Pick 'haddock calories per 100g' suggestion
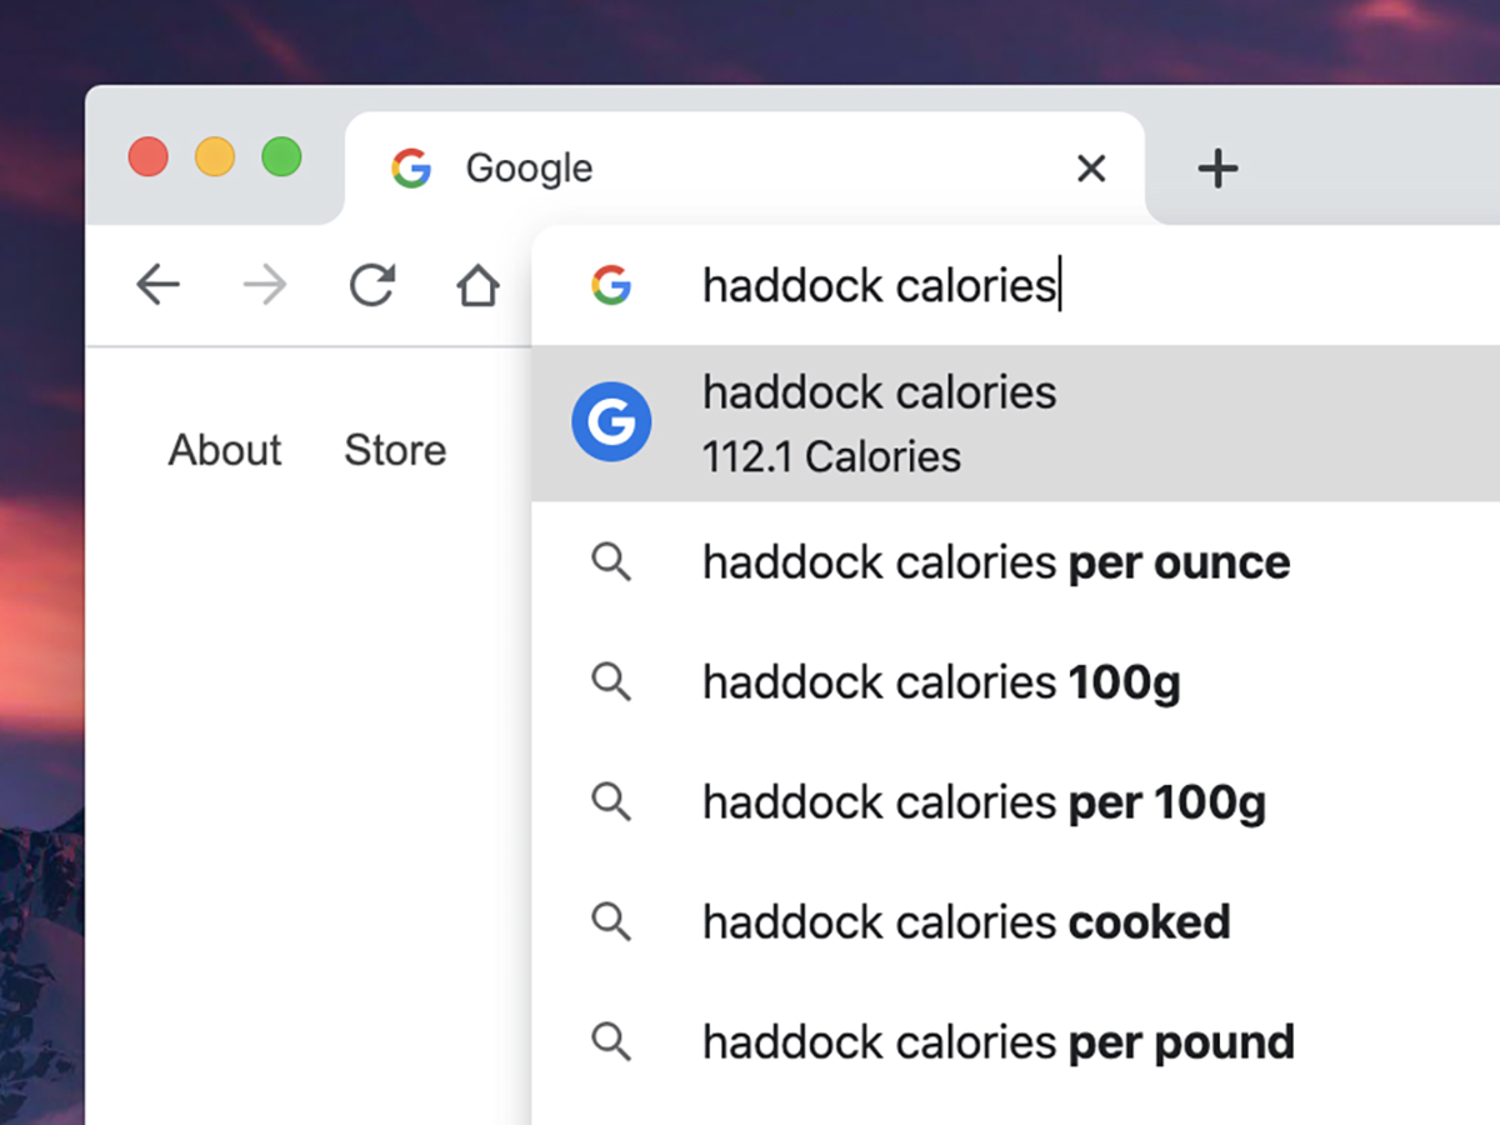Viewport: 1500px width, 1125px height. click(984, 802)
